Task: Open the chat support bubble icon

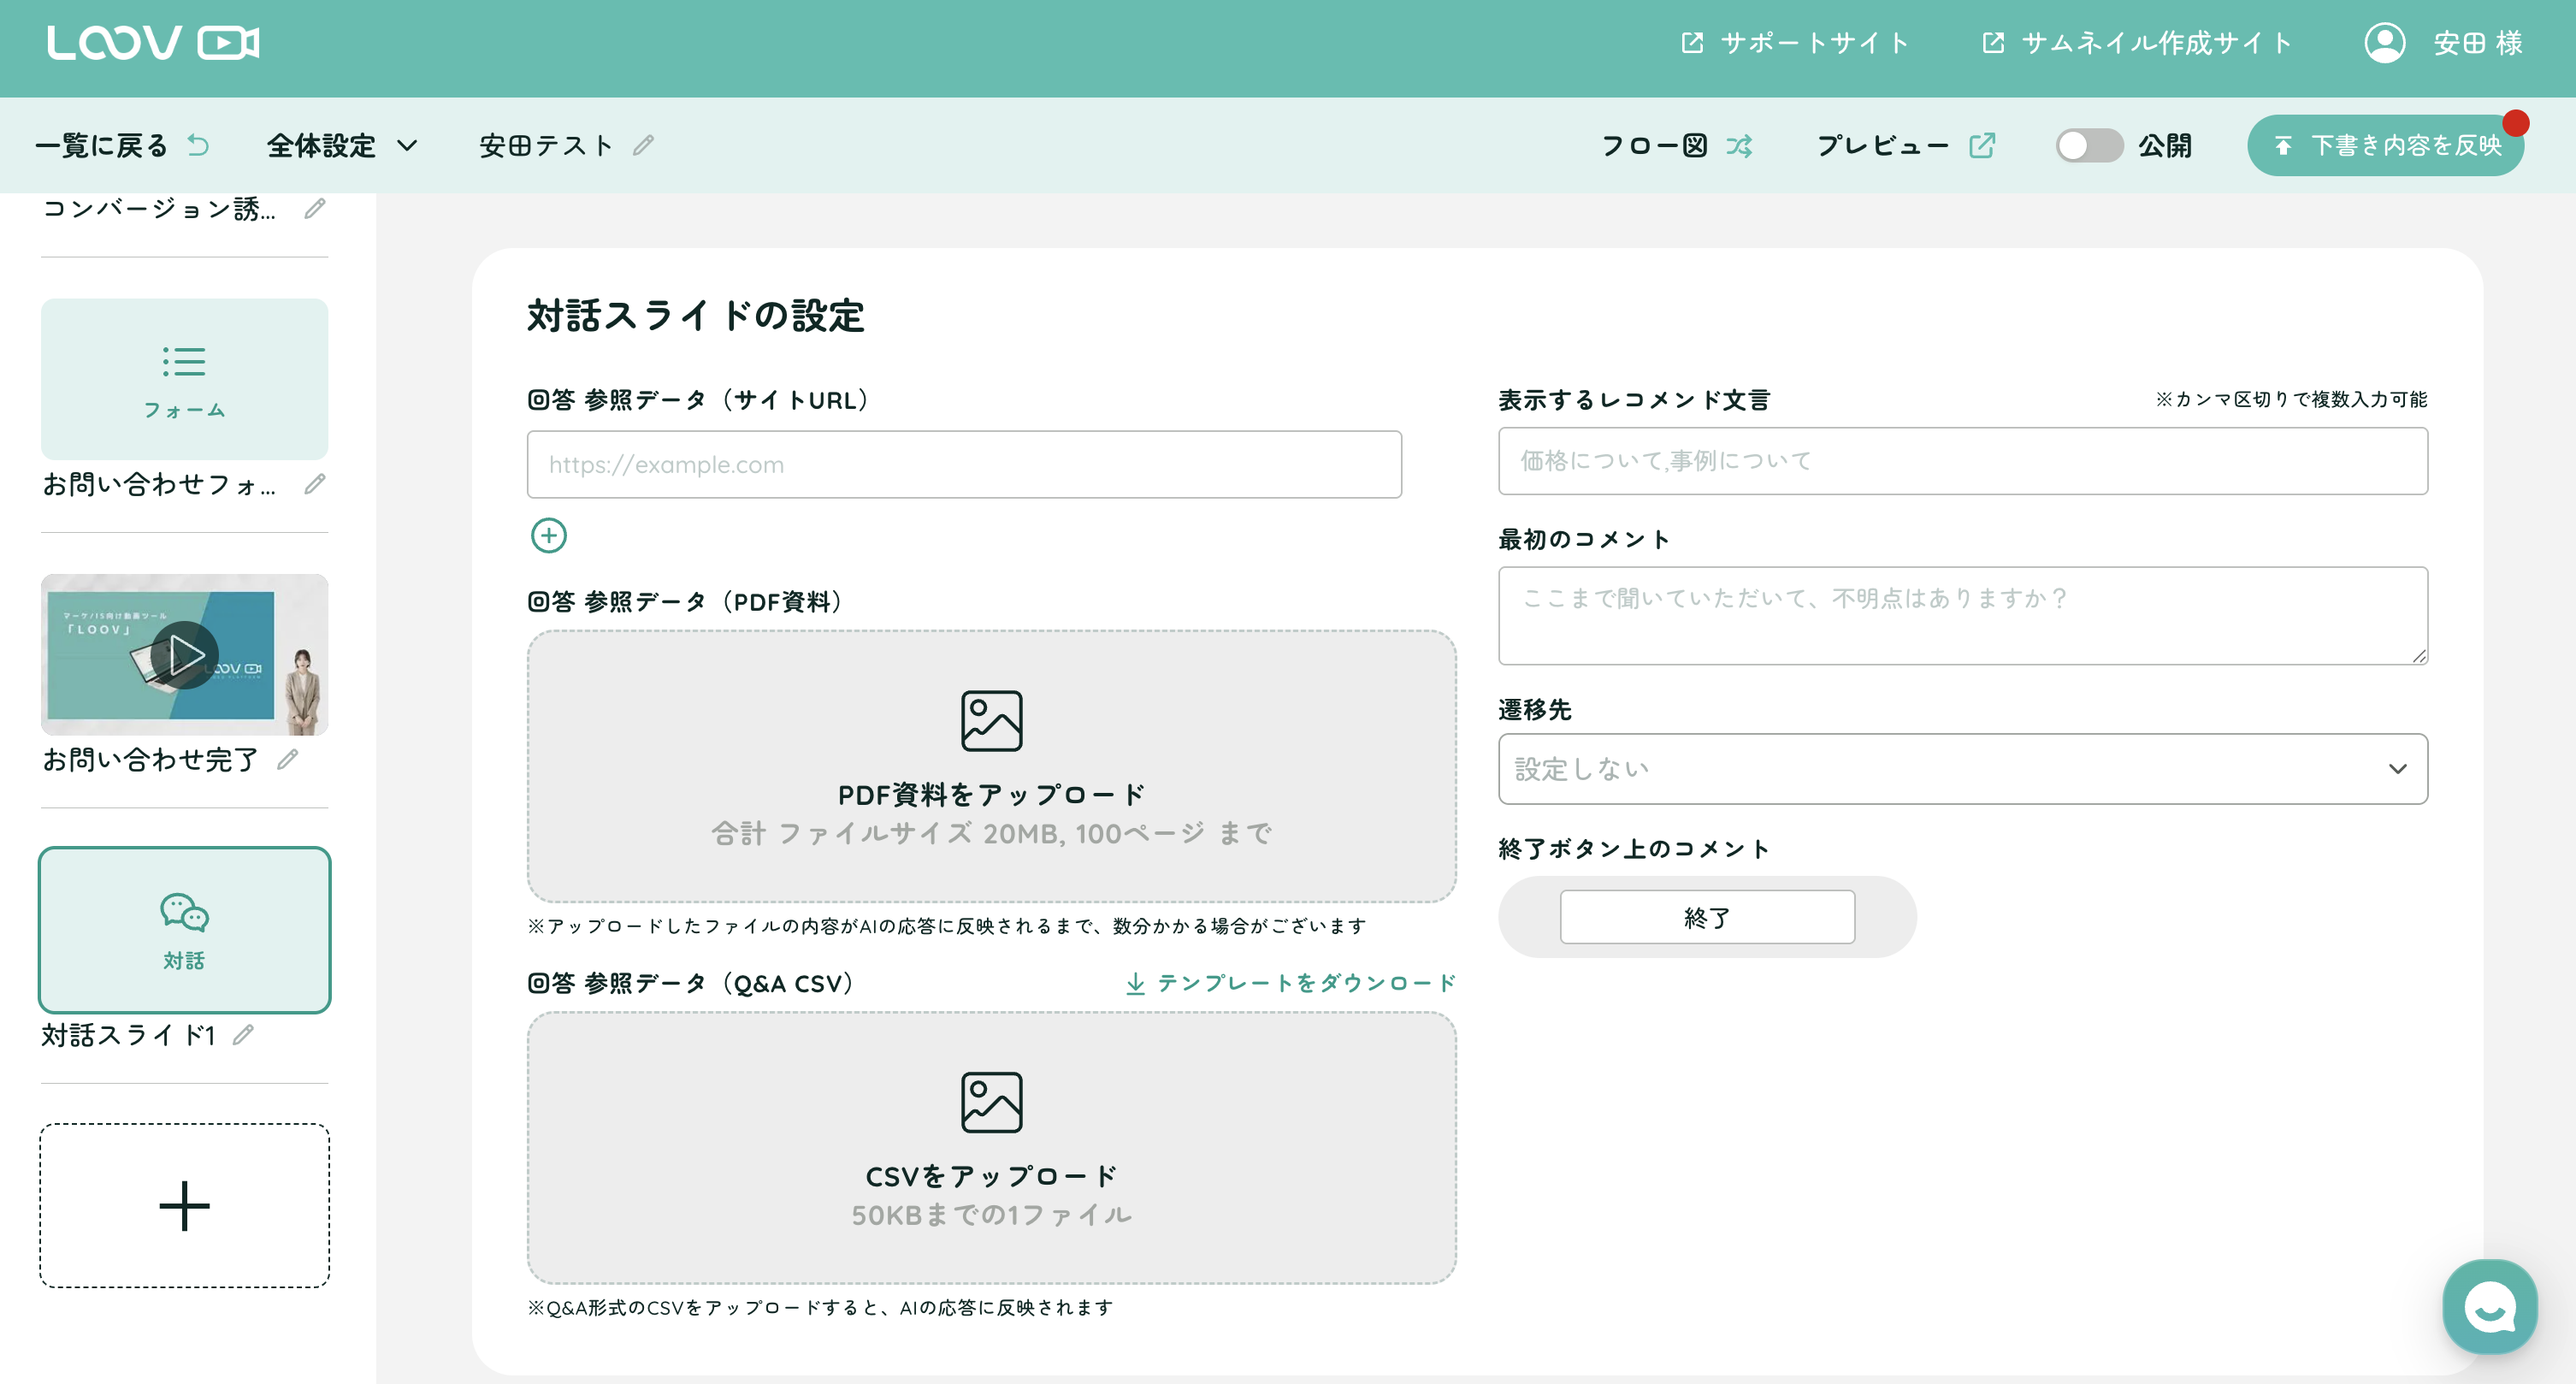Action: (2489, 1307)
